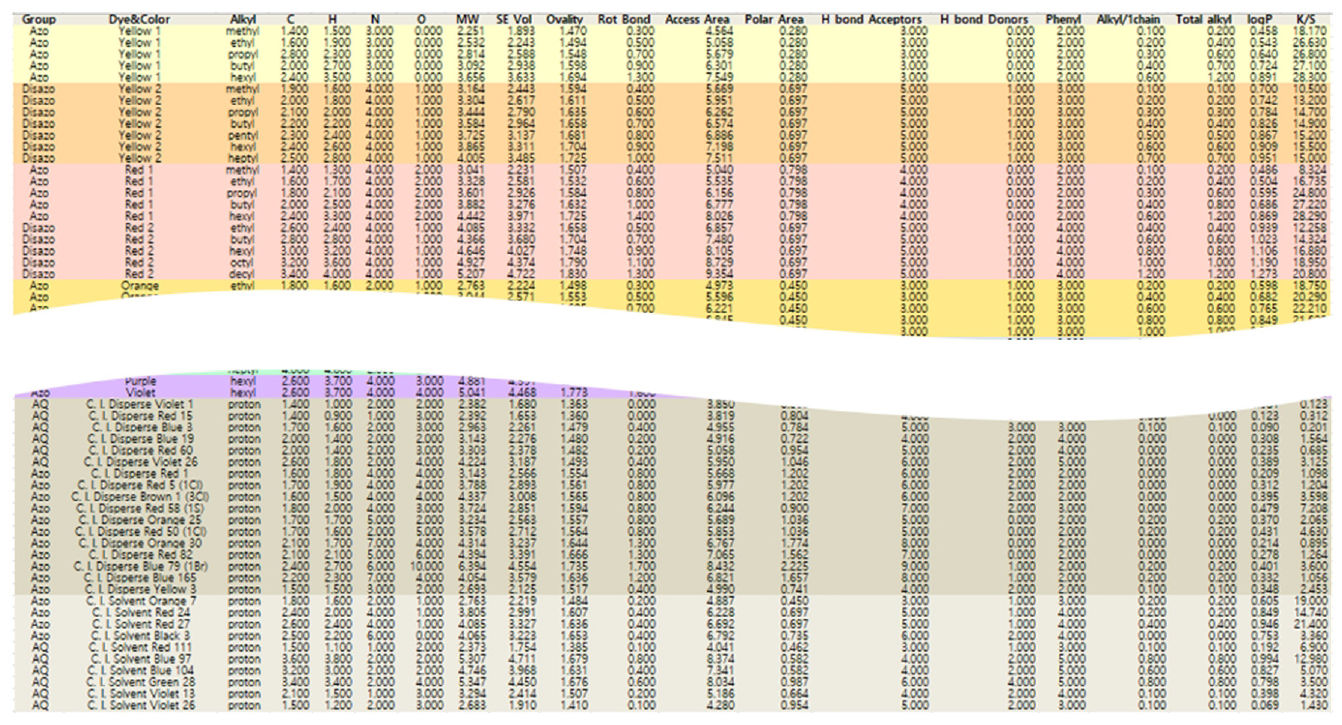Click the MW column header
Viewport: 1342px width, 725px height.
click(x=467, y=19)
